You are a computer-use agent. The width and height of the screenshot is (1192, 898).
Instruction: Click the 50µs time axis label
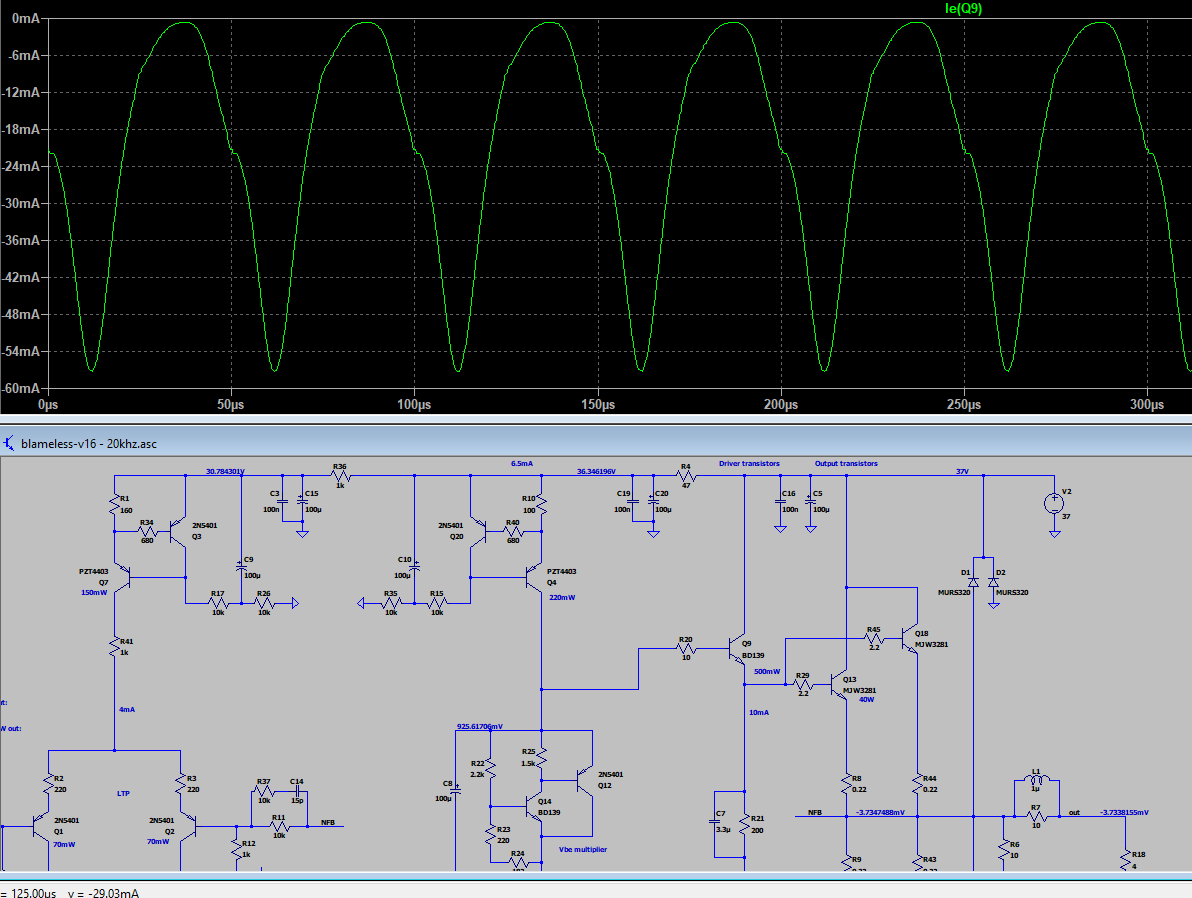click(x=230, y=405)
